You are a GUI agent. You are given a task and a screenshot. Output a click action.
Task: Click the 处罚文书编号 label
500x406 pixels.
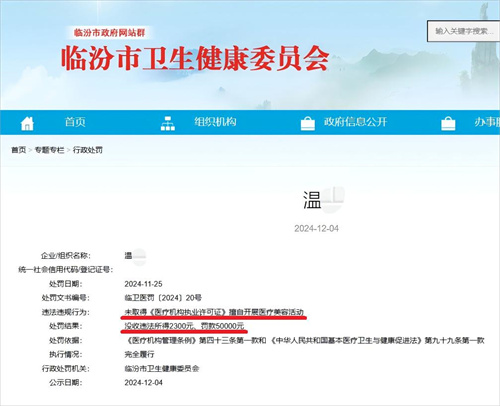click(x=66, y=298)
